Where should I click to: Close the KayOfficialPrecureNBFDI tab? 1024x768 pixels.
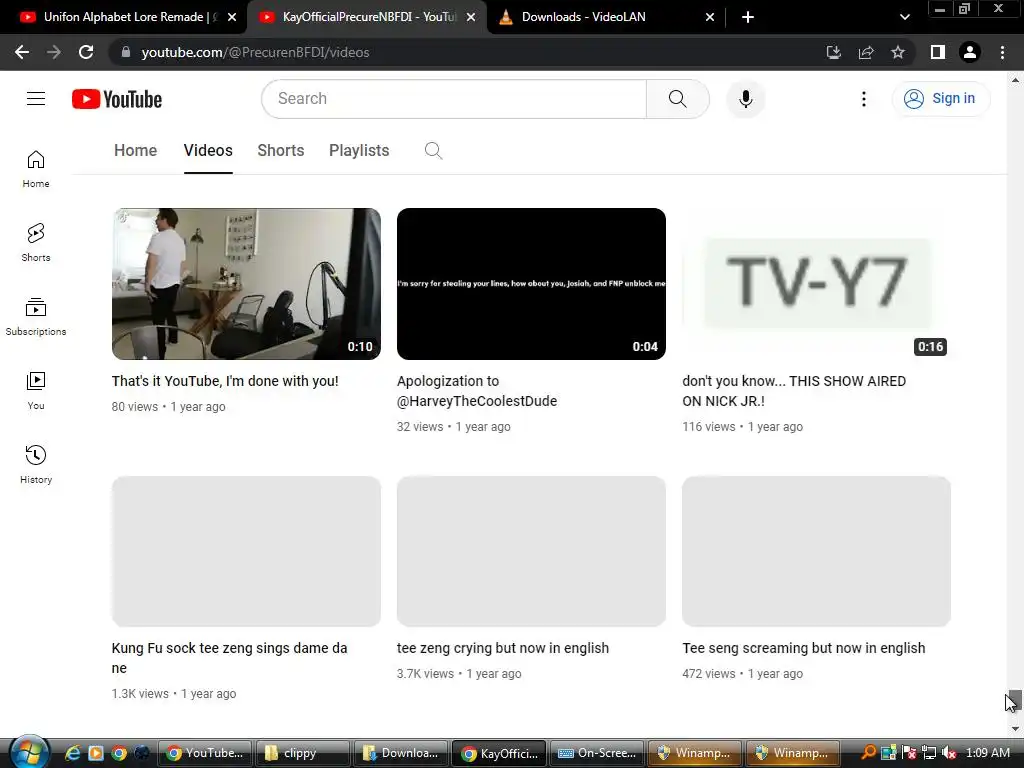(471, 17)
